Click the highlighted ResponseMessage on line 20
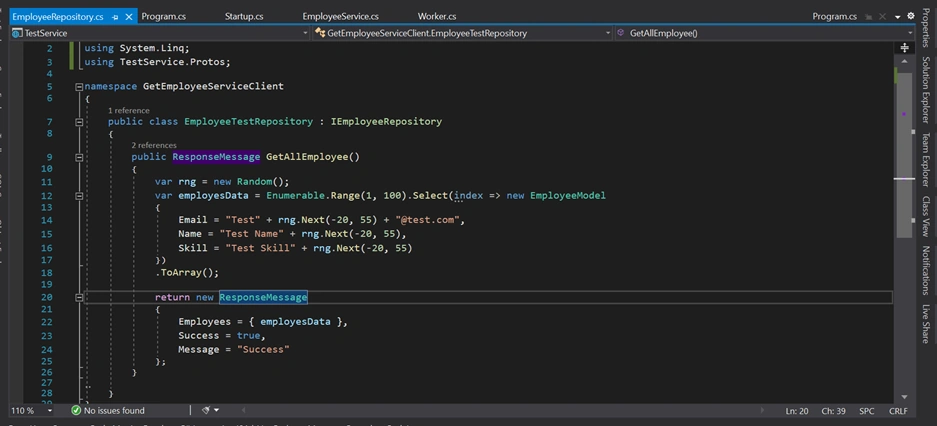Image resolution: width=937 pixels, height=426 pixels. click(263, 297)
